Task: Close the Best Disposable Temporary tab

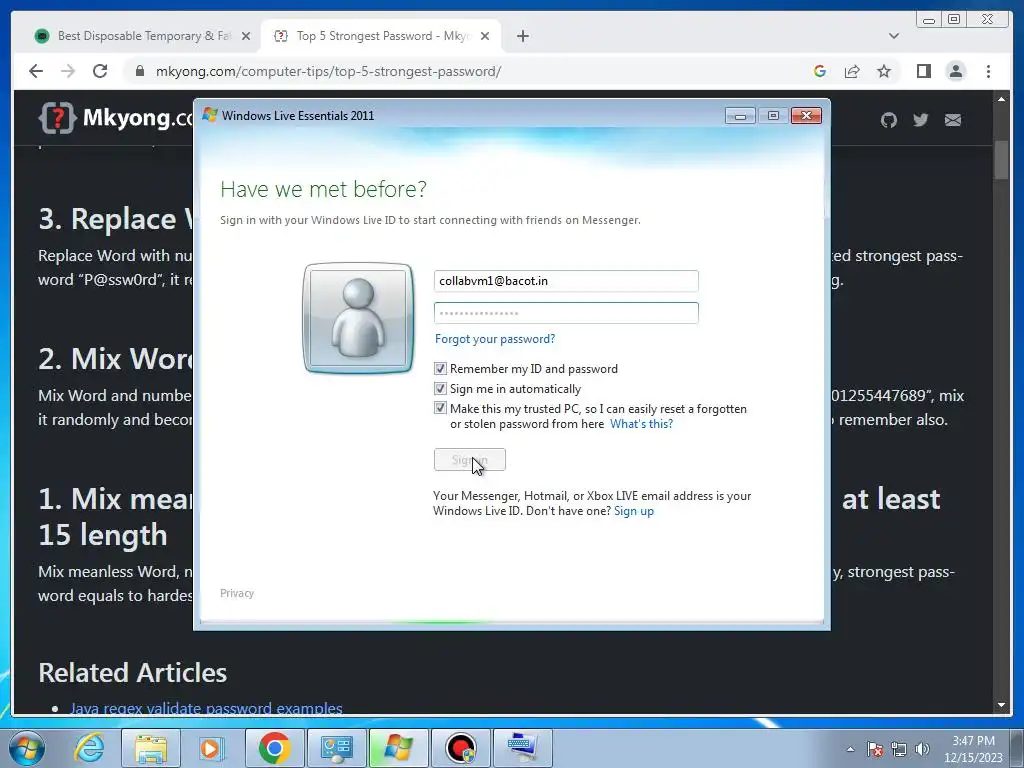Action: 246,36
